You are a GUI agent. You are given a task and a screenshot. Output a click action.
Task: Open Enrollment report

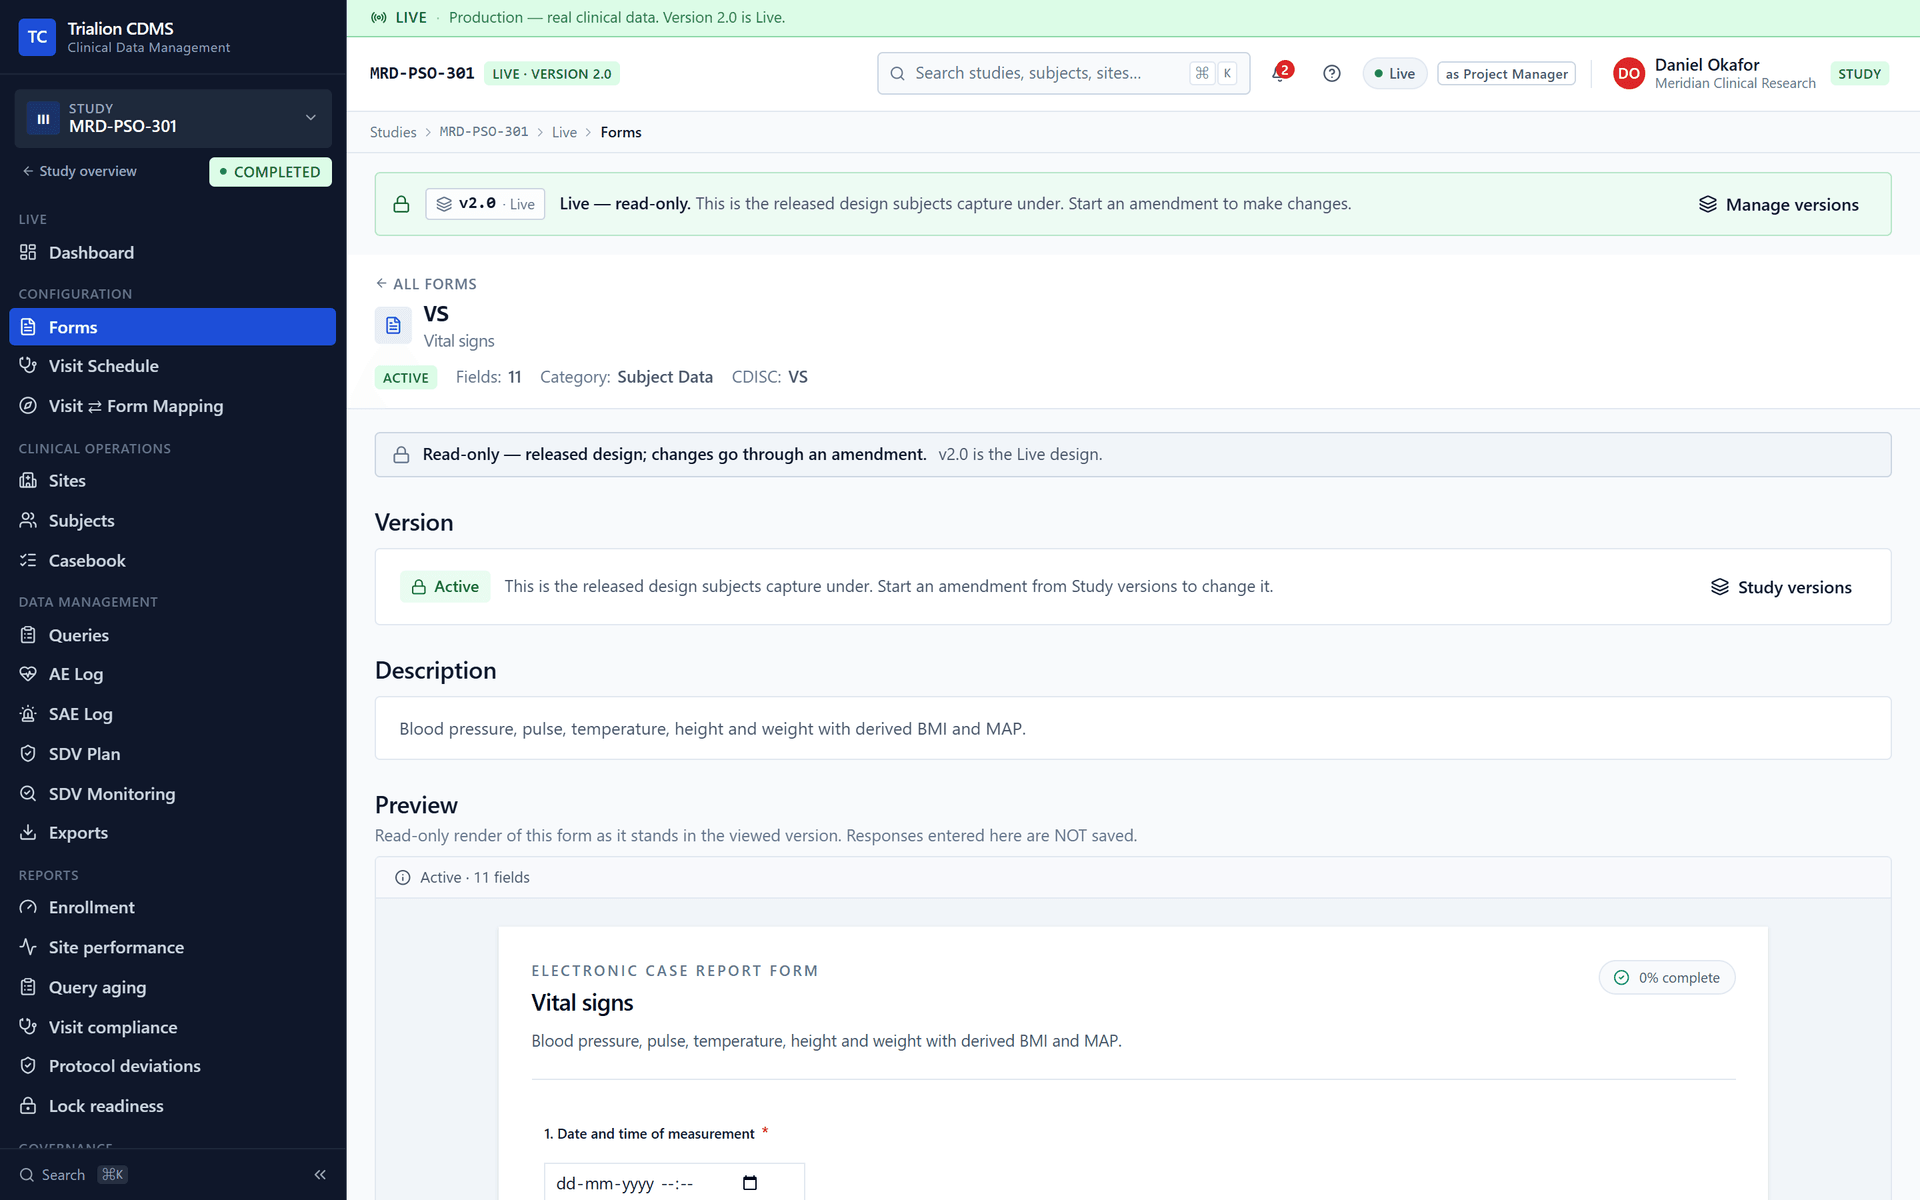click(173, 907)
